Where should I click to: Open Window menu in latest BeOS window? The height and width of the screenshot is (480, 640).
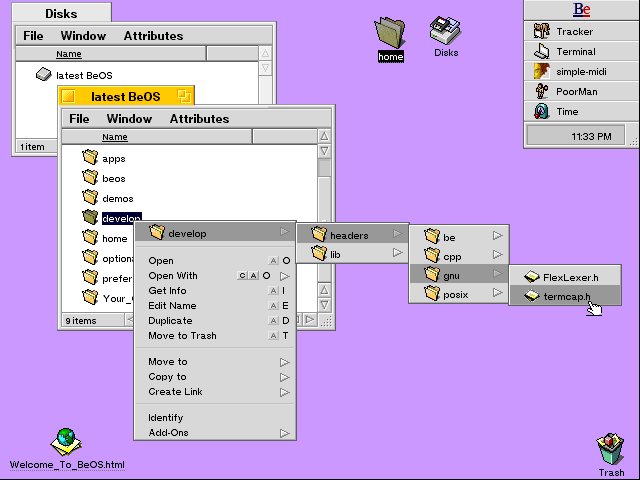tap(129, 119)
